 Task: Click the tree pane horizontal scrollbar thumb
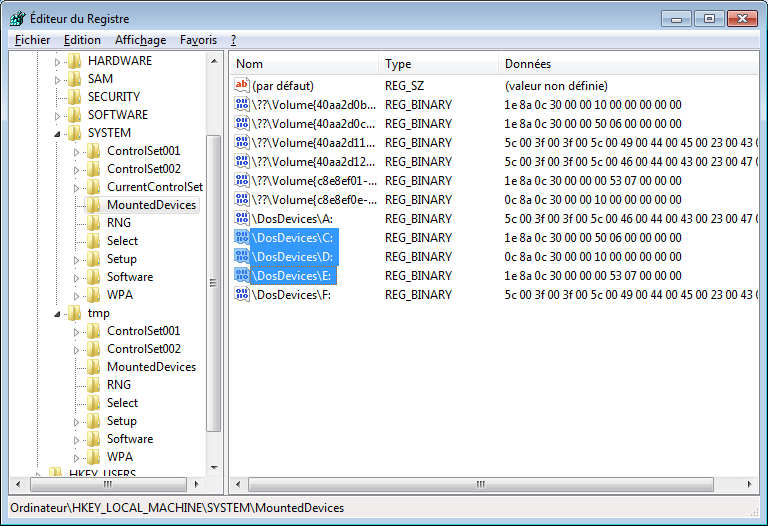coord(108,484)
